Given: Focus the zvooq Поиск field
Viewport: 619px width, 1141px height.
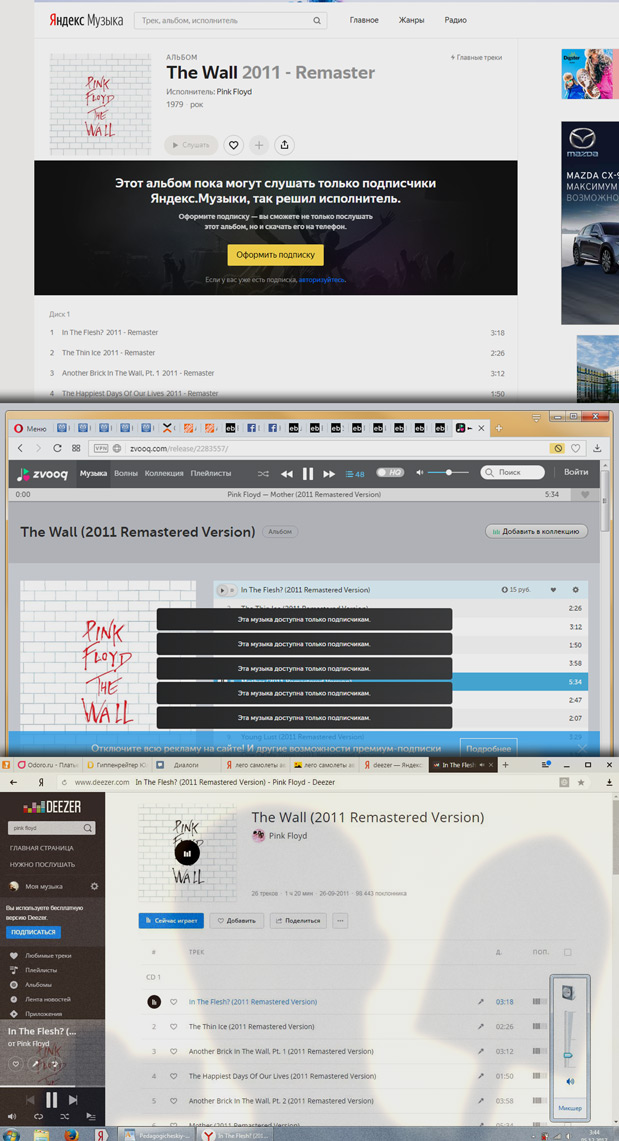Looking at the screenshot, I should (512, 472).
